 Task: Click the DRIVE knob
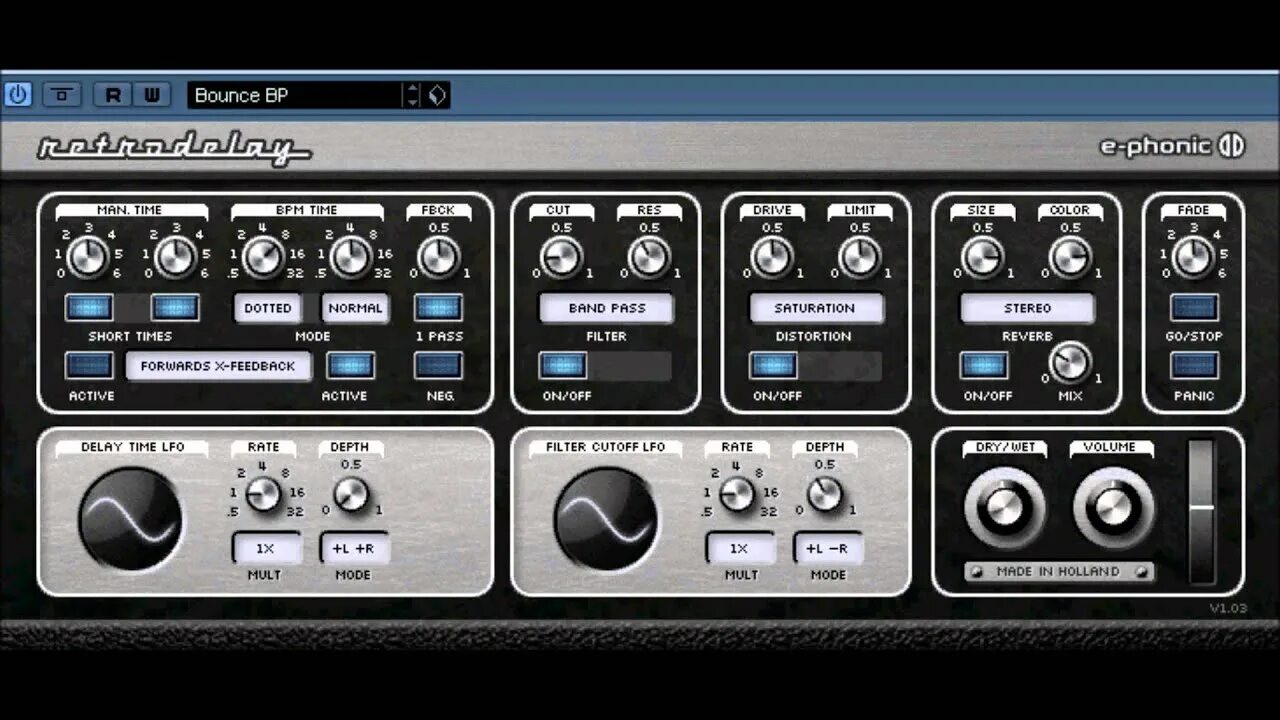772,257
